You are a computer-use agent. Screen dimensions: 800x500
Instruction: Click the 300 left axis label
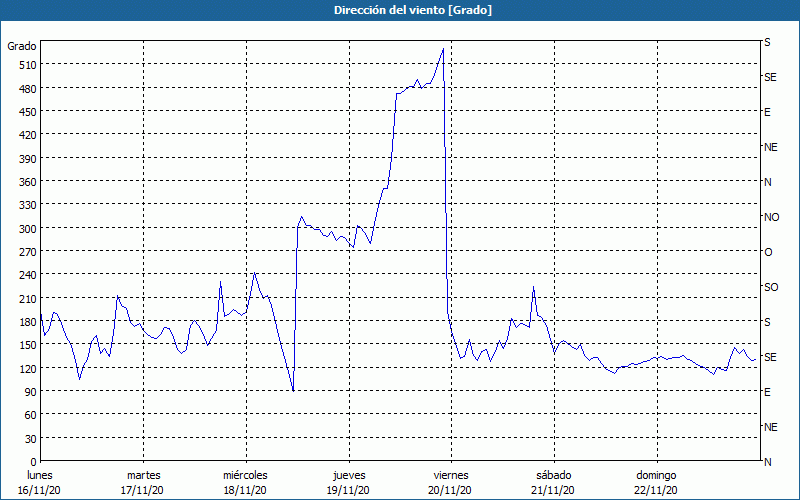coord(28,229)
